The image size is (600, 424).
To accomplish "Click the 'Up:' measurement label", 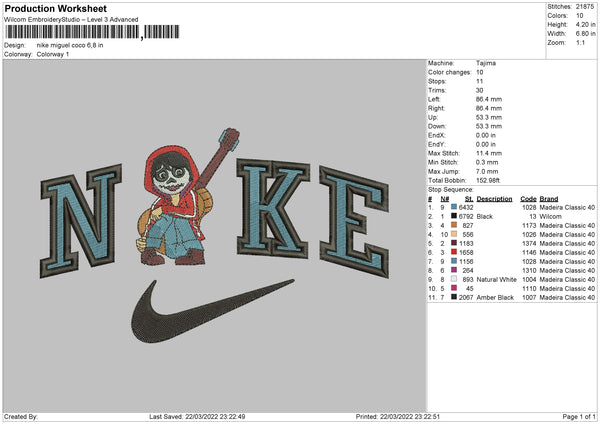I will point(433,117).
